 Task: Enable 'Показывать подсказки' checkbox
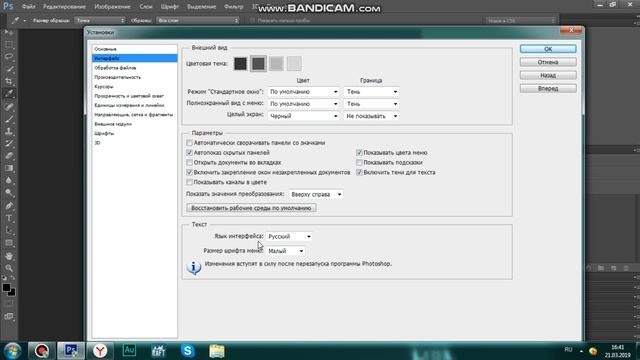pyautogui.click(x=359, y=162)
